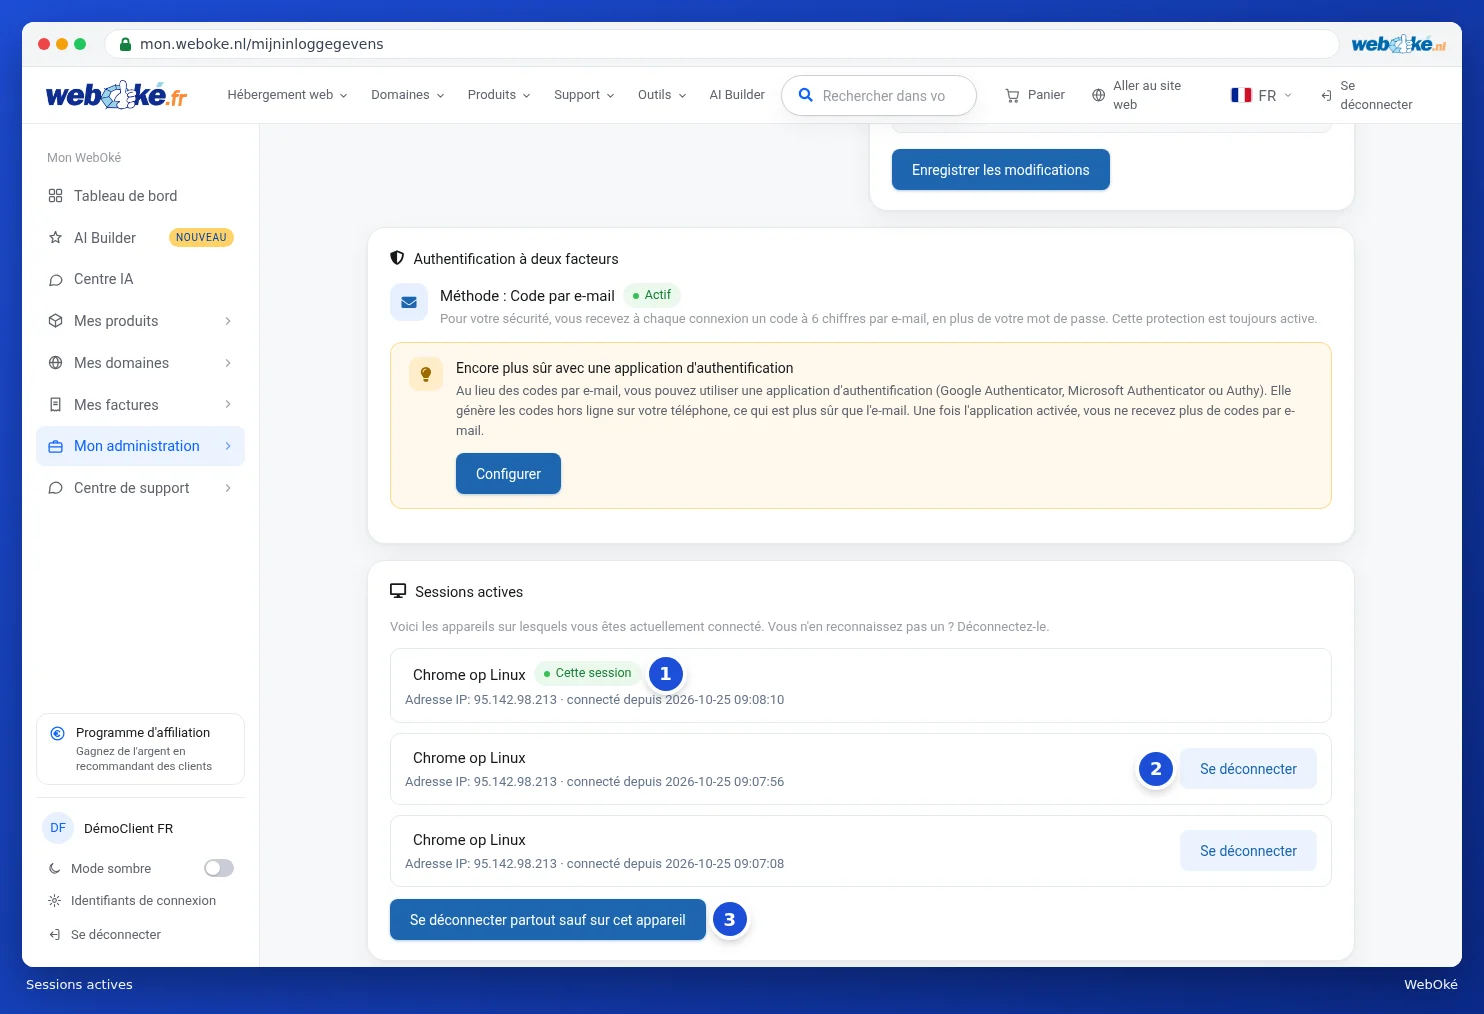Open the Outils dropdown menu
Screen dimensions: 1484x1014
pyautogui.click(x=662, y=95)
